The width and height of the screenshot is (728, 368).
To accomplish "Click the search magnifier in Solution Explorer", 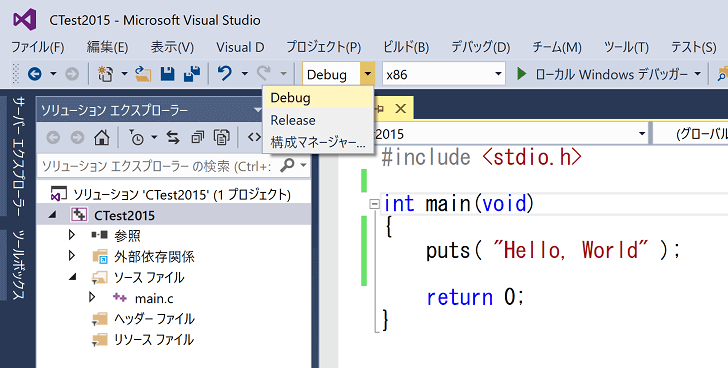I will click(288, 165).
